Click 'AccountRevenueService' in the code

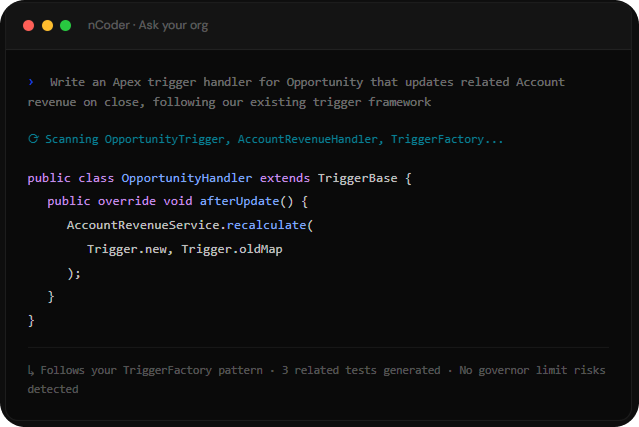pyautogui.click(x=143, y=225)
